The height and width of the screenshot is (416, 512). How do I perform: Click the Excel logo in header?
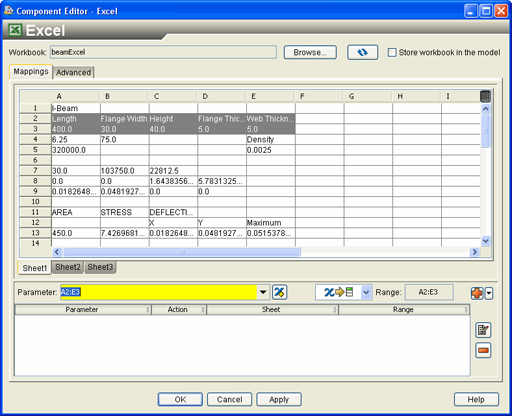pyautogui.click(x=15, y=30)
